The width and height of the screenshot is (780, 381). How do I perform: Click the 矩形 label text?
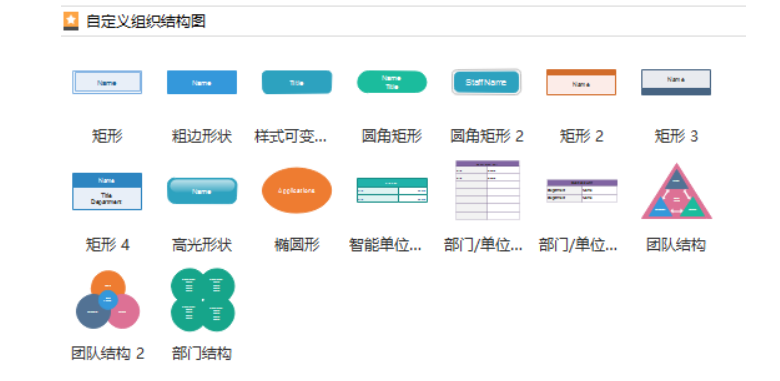107,136
